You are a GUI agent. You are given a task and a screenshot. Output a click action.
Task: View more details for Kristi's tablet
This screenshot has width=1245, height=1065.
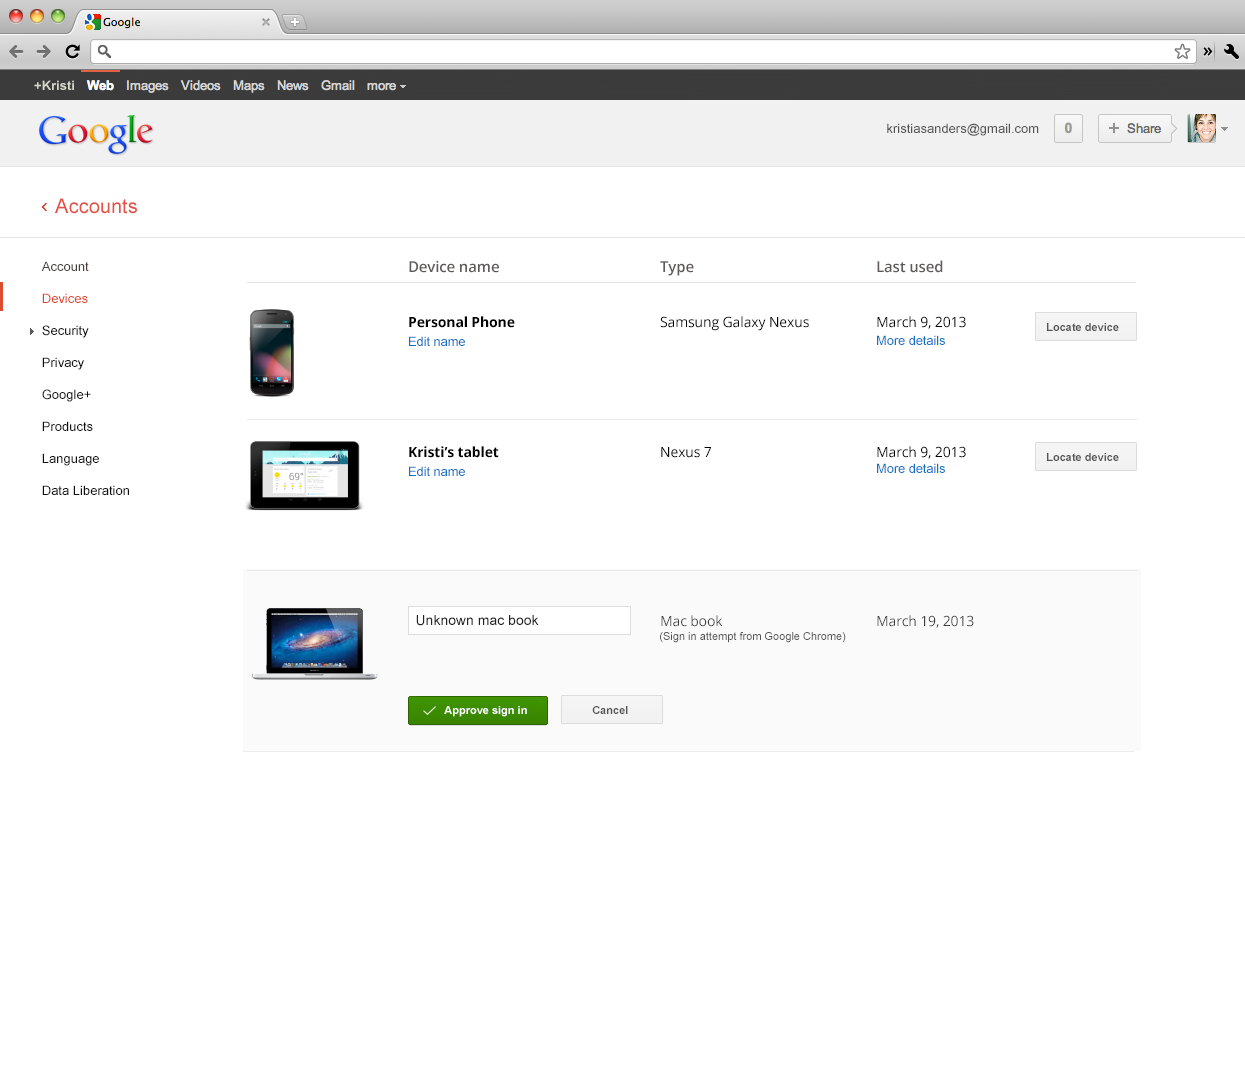coord(910,468)
